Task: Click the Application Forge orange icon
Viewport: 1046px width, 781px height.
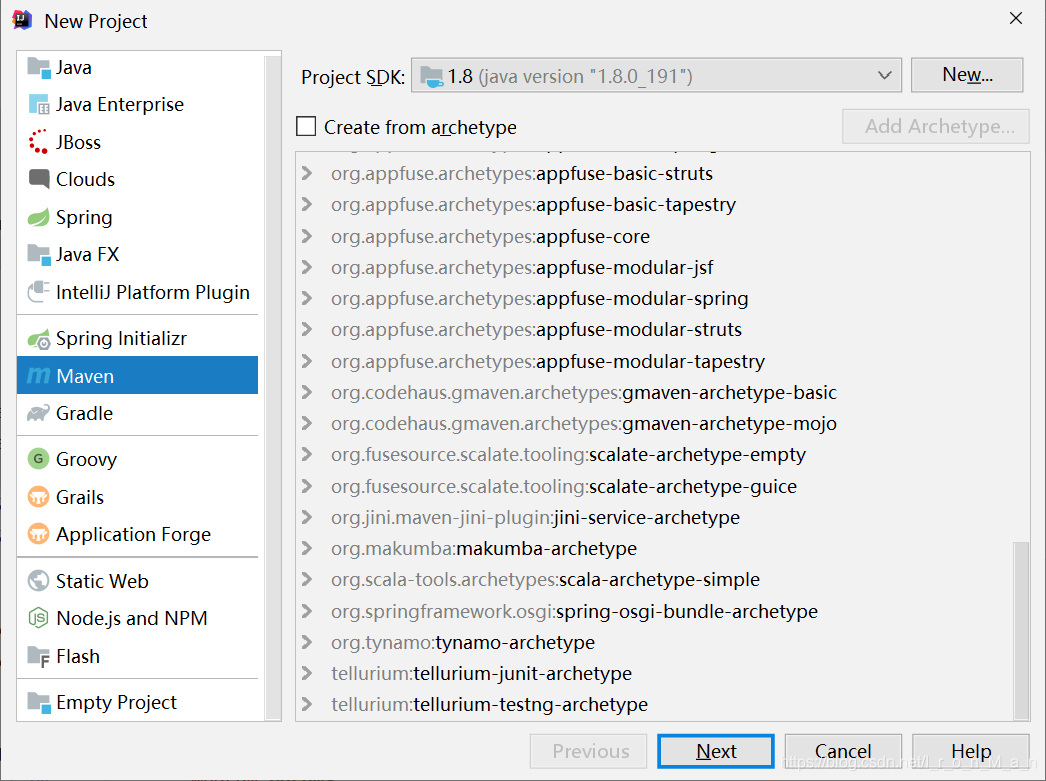Action: tap(39, 534)
